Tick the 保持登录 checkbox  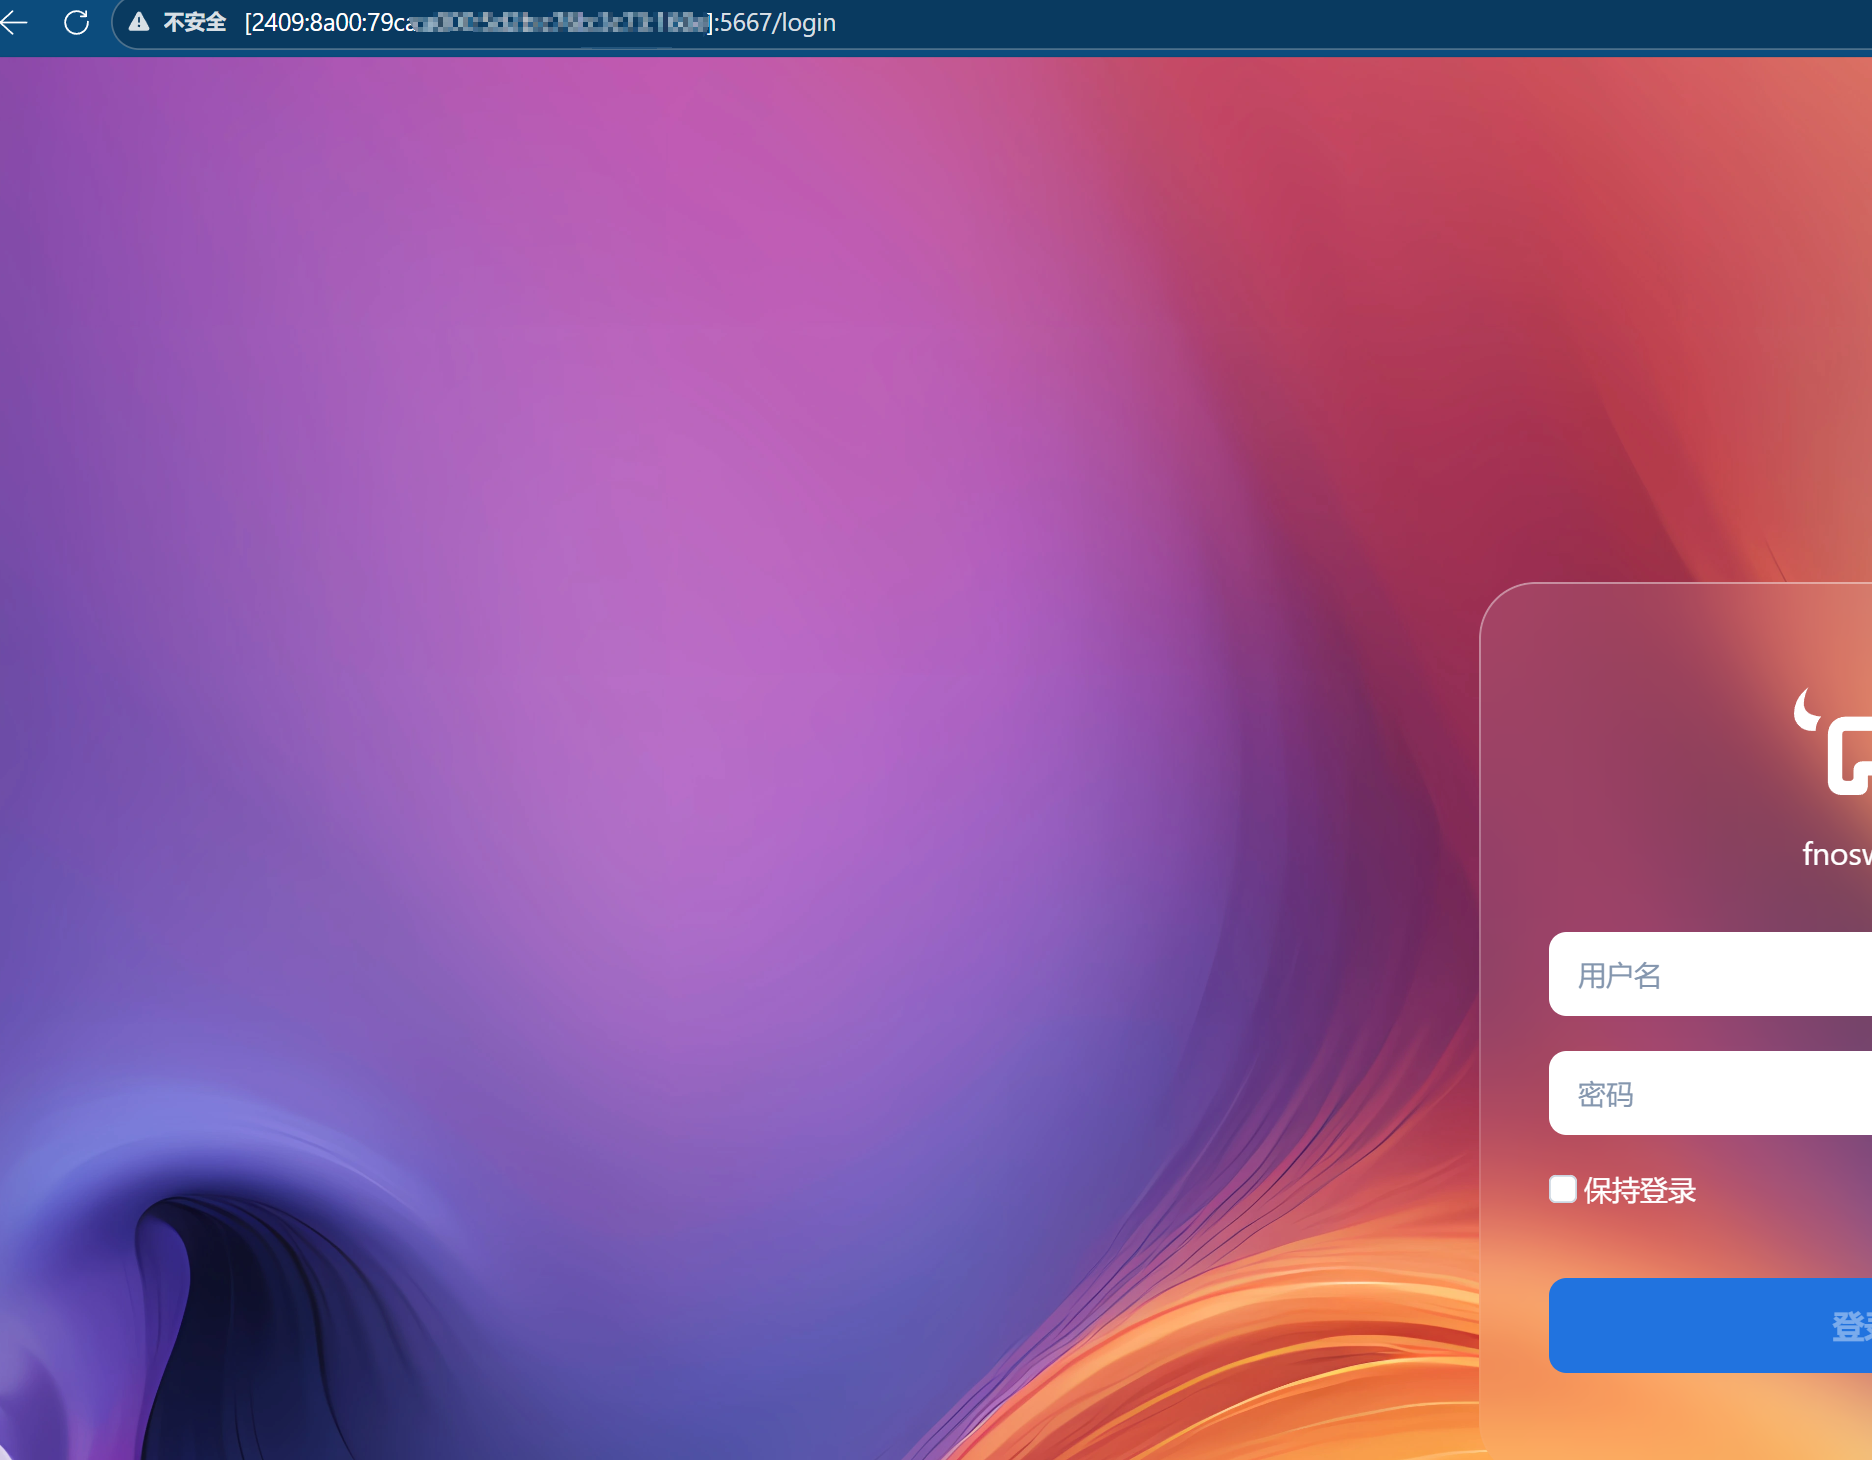point(1562,1189)
